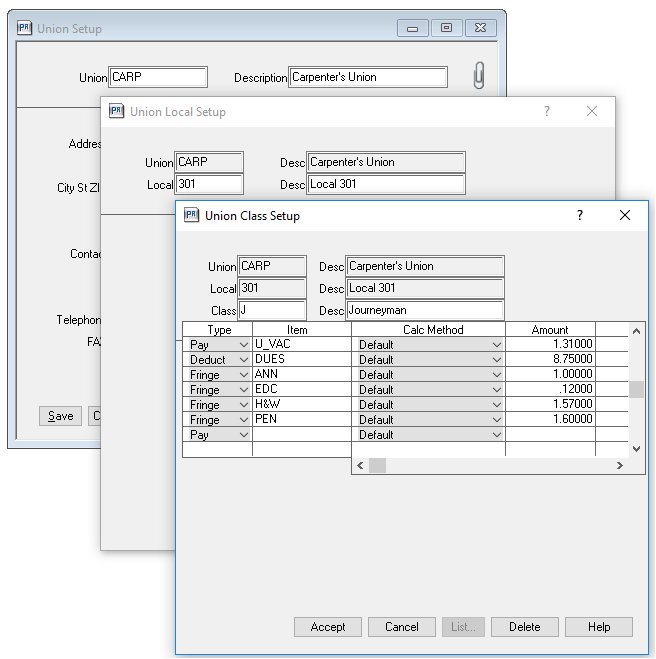The height and width of the screenshot is (659, 656).
Task: Minimize the Union Setup window
Action: (413, 28)
